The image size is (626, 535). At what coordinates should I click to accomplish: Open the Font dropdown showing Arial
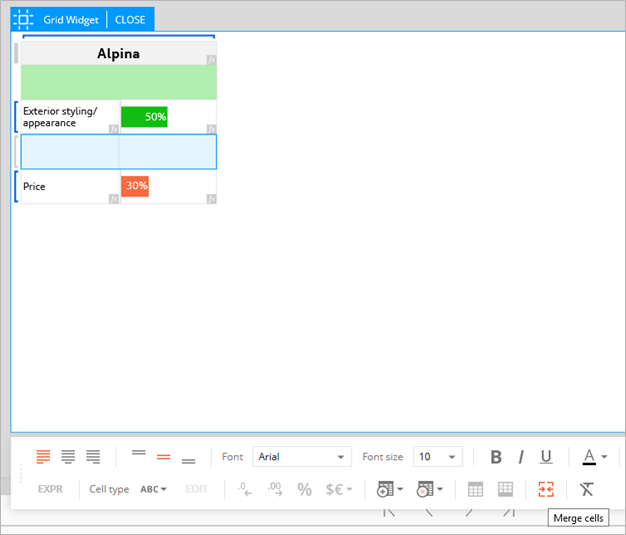302,457
